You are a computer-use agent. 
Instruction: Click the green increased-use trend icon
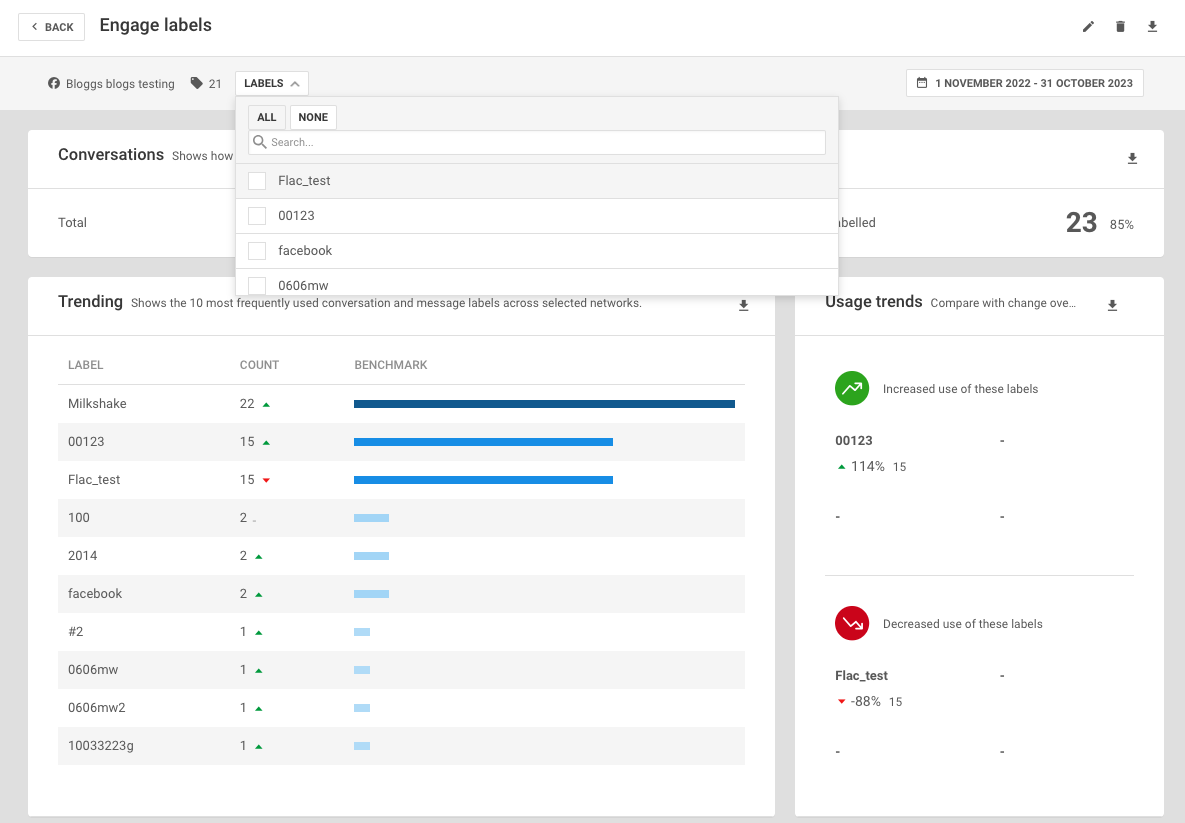(852, 388)
